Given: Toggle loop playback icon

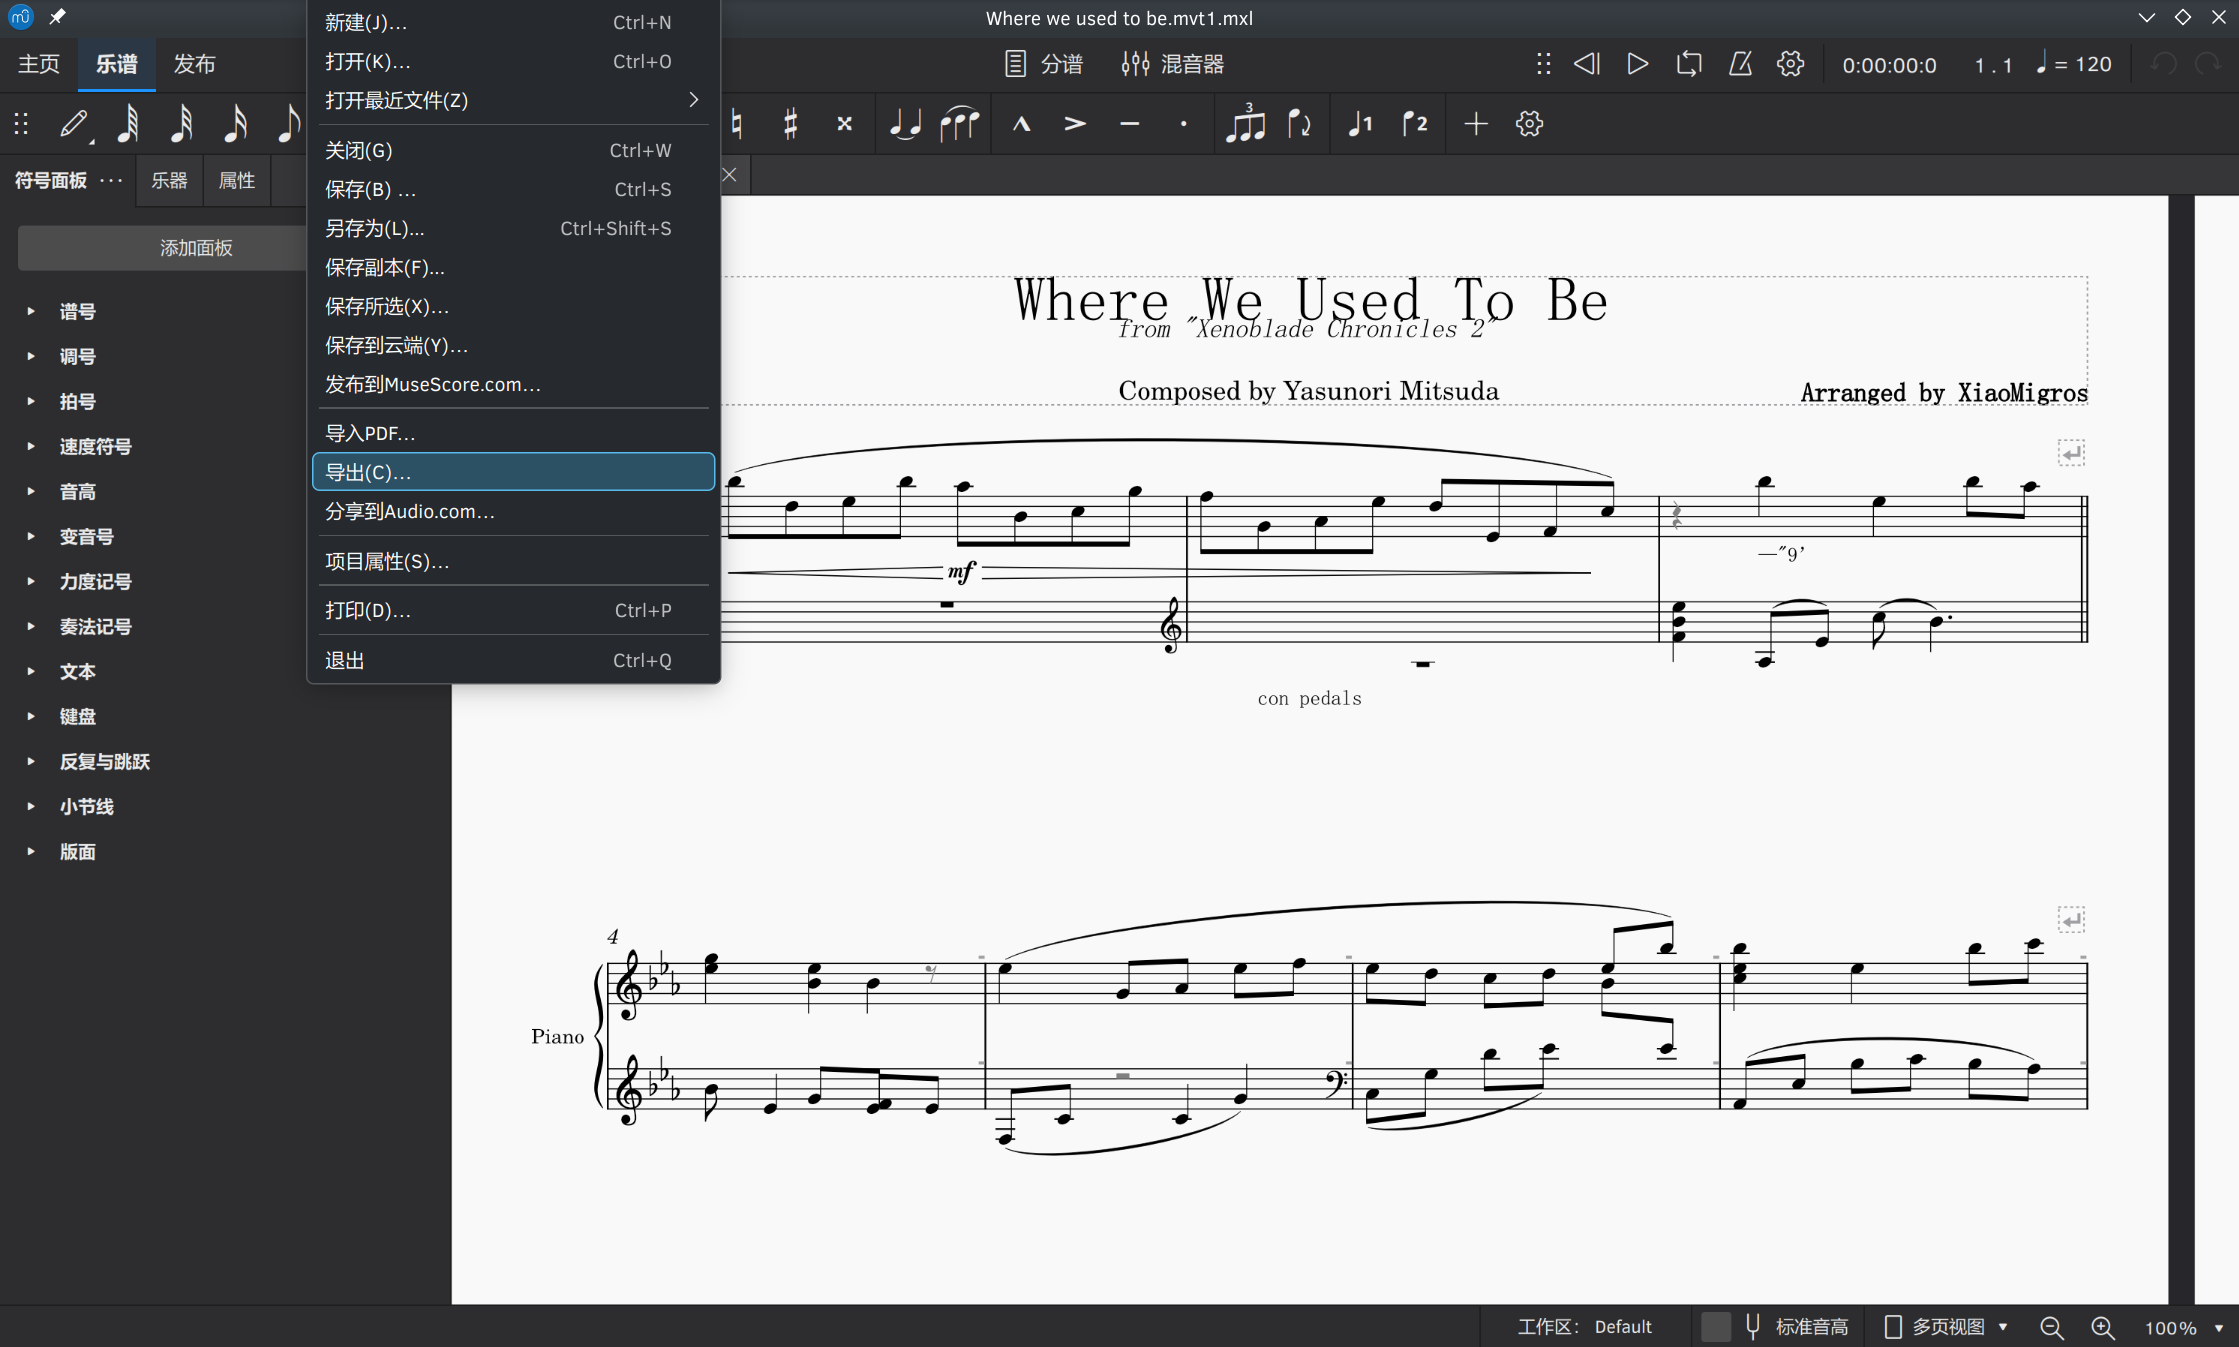Looking at the screenshot, I should 1688,64.
